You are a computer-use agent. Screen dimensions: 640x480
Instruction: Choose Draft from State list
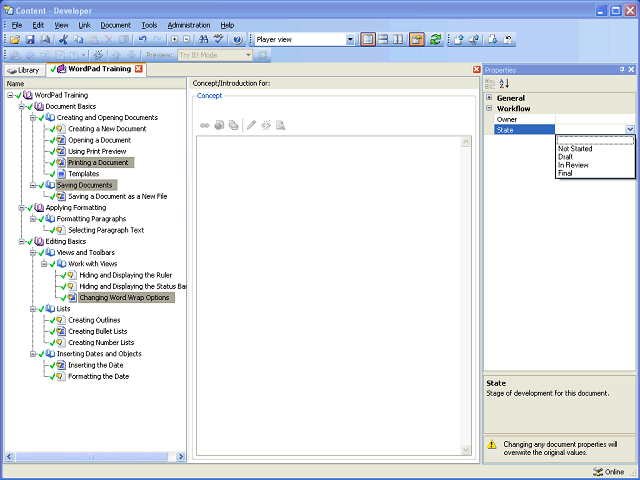[595, 157]
